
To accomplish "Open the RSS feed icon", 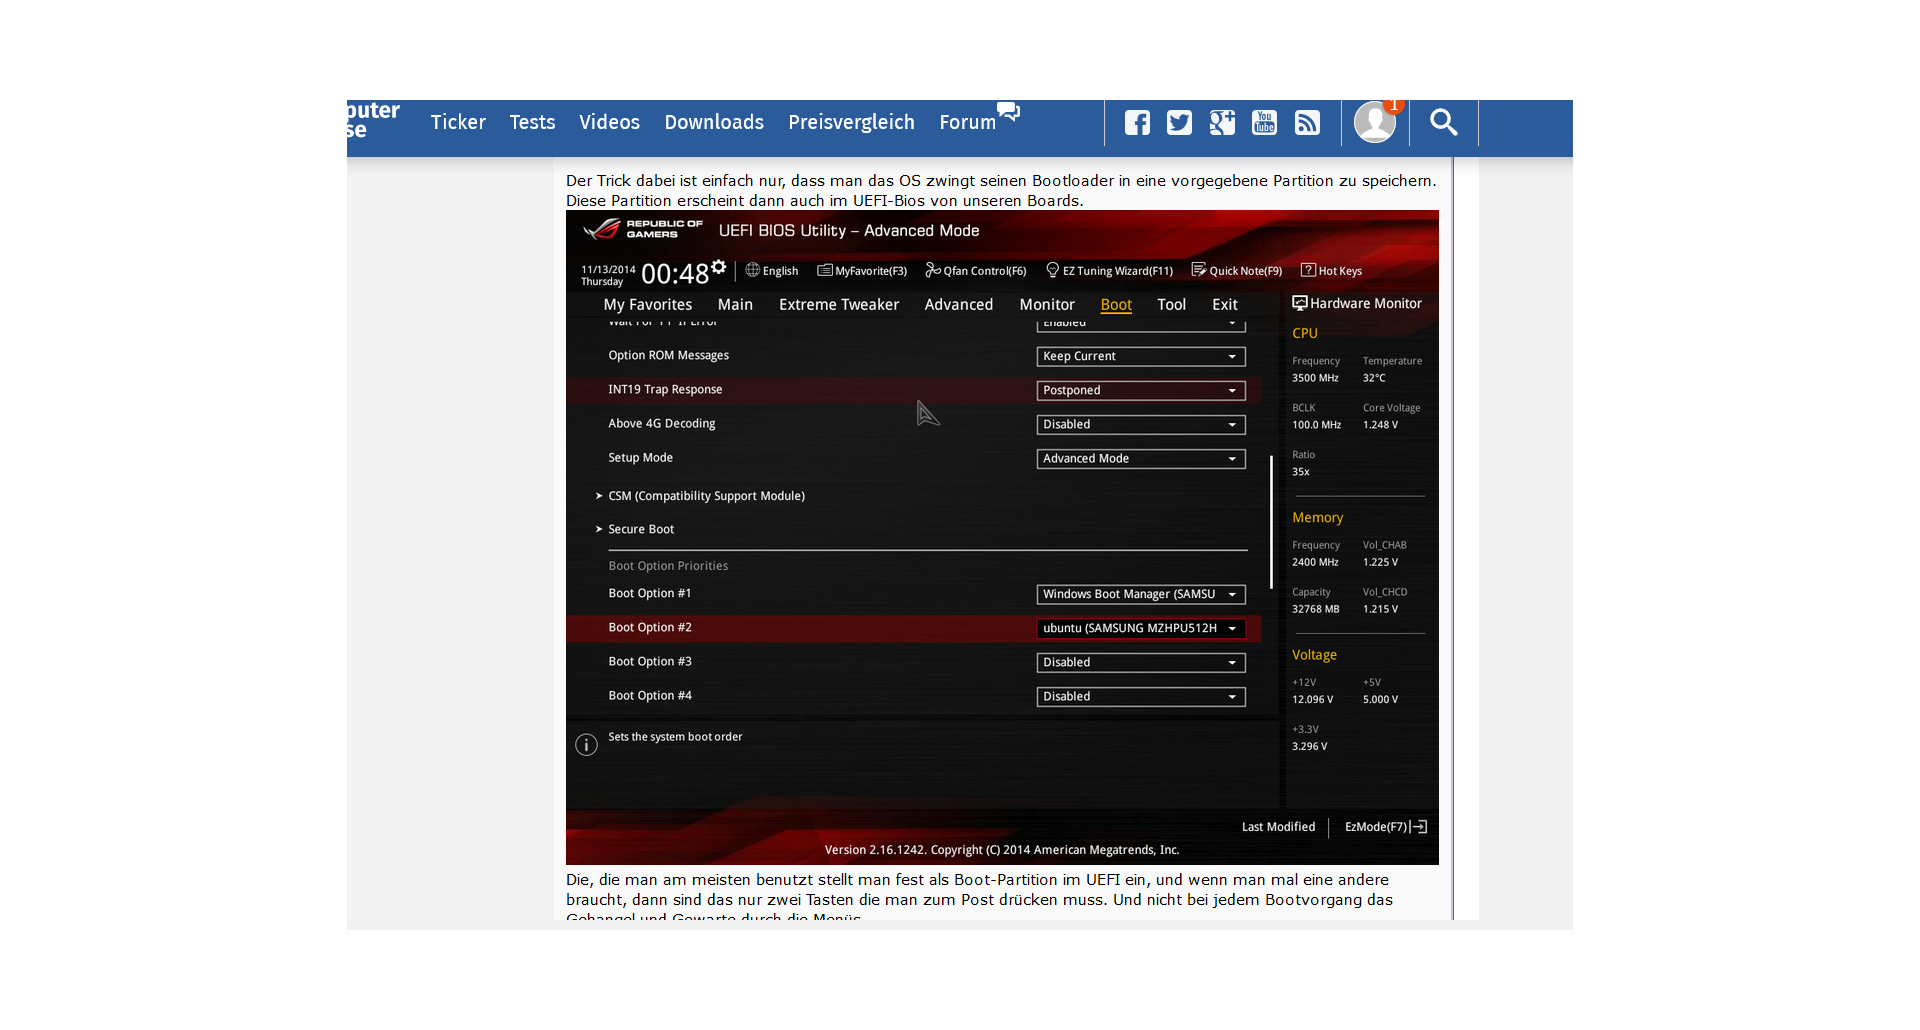I will pos(1307,122).
